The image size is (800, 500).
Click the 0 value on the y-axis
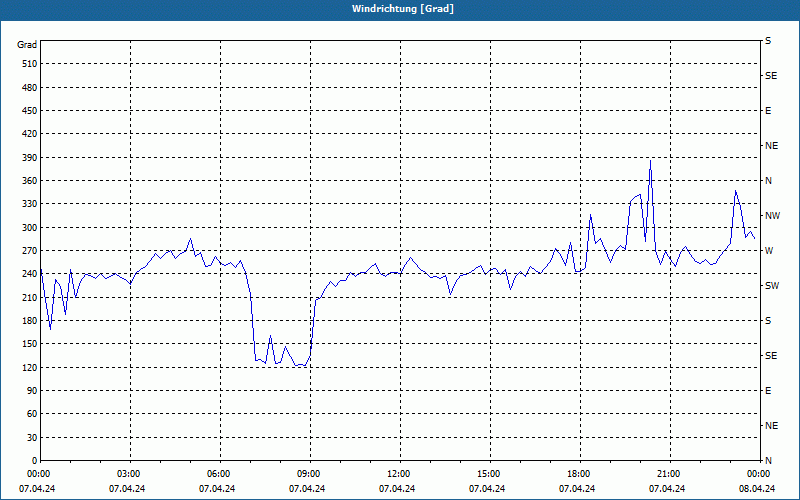33,460
